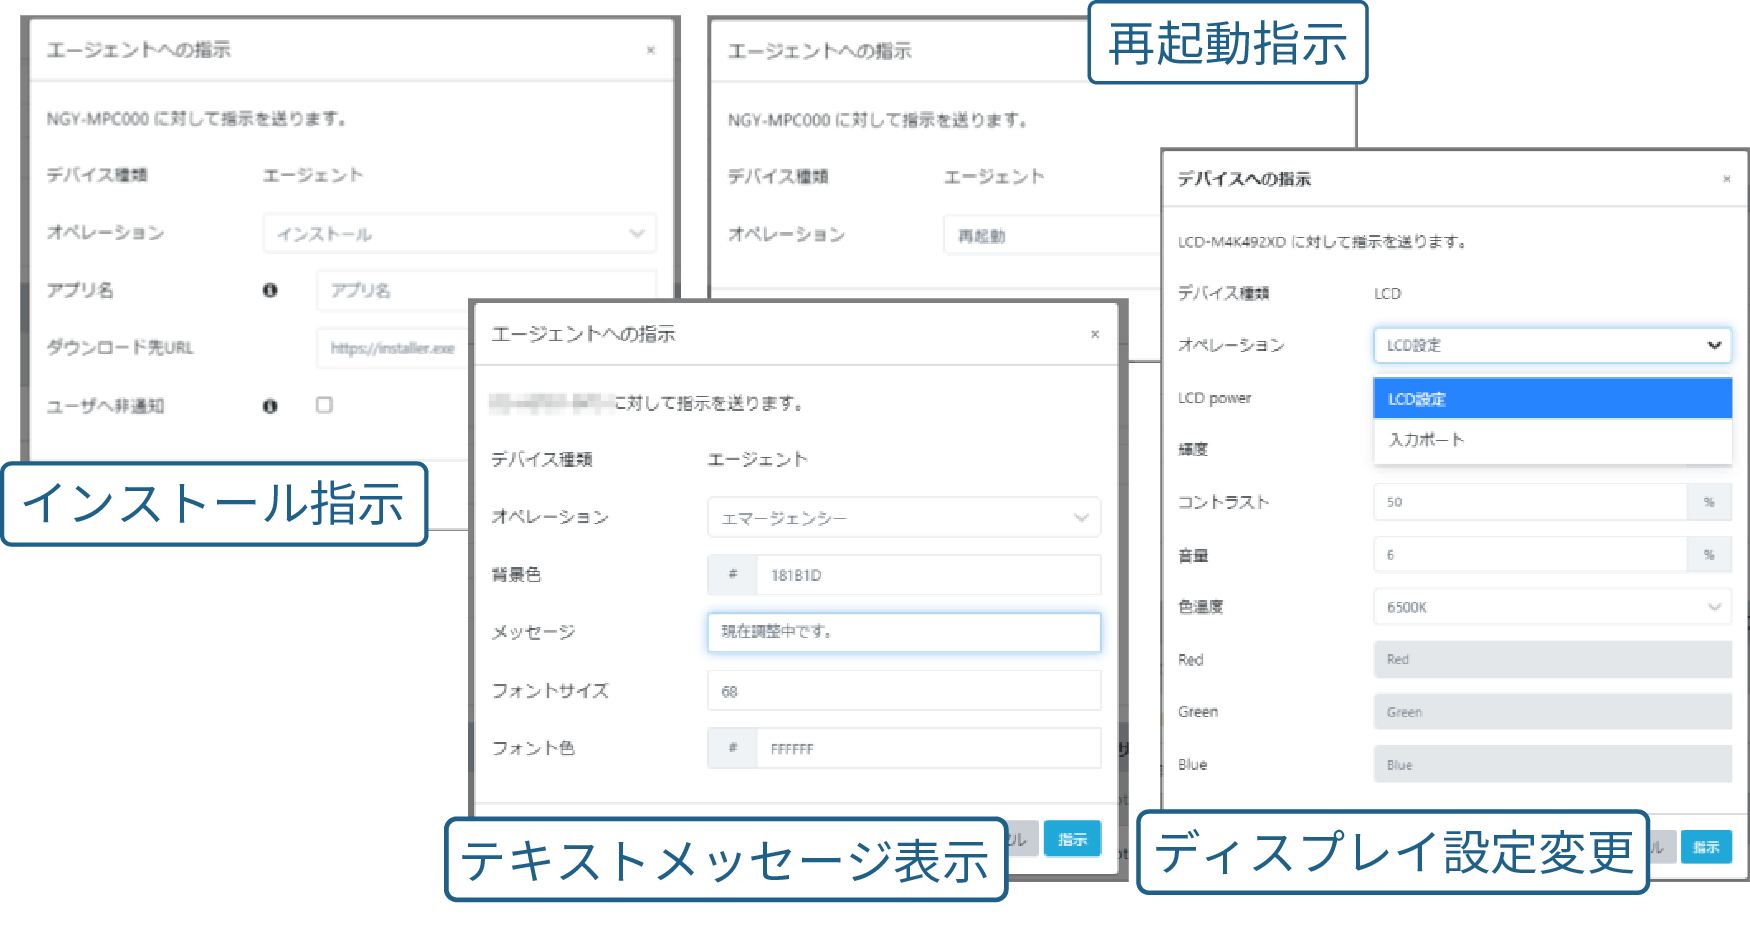1750x930 pixels.
Task: Close the install agent instruction dialog
Action: pos(650,50)
